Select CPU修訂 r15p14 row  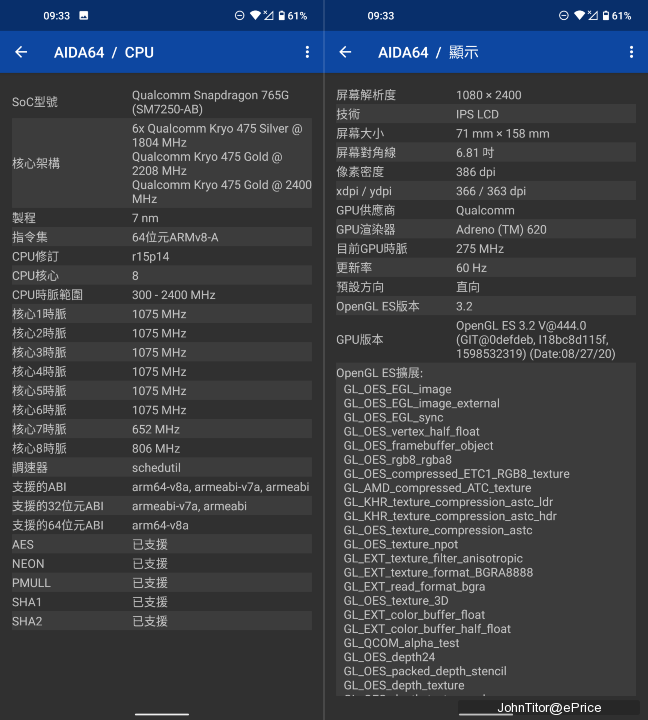(162, 256)
